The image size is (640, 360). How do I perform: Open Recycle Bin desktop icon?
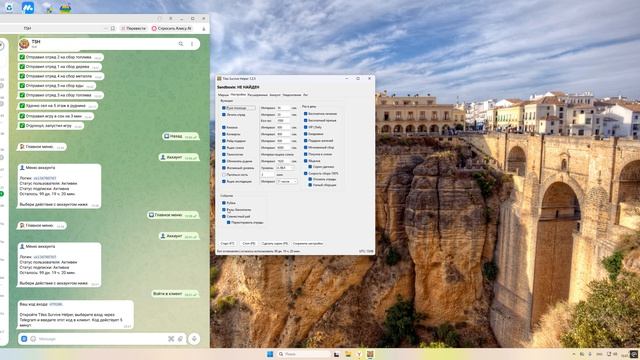(9, 7)
